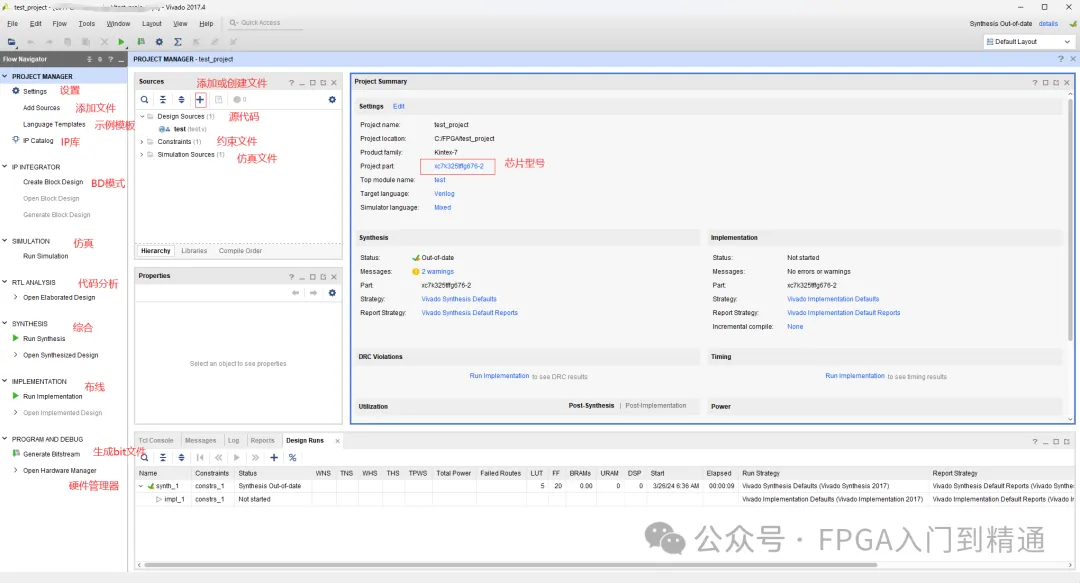Click the green Run Synthesis arrow icon
Screen dimensions: 1080x583
[x=16, y=338]
